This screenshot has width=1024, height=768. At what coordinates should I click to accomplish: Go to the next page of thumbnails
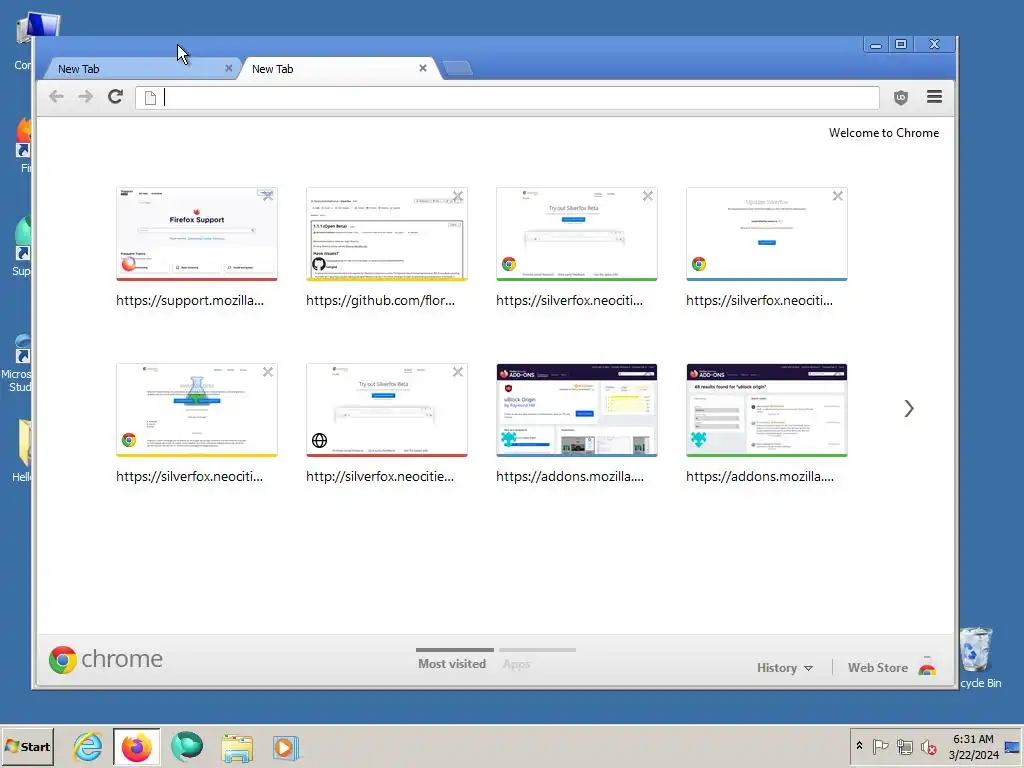pyautogui.click(x=908, y=409)
